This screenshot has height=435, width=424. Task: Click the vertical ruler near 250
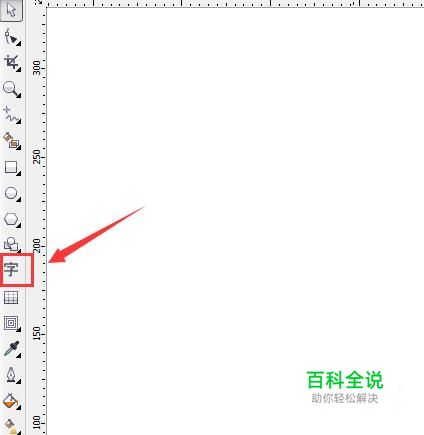coord(37,157)
